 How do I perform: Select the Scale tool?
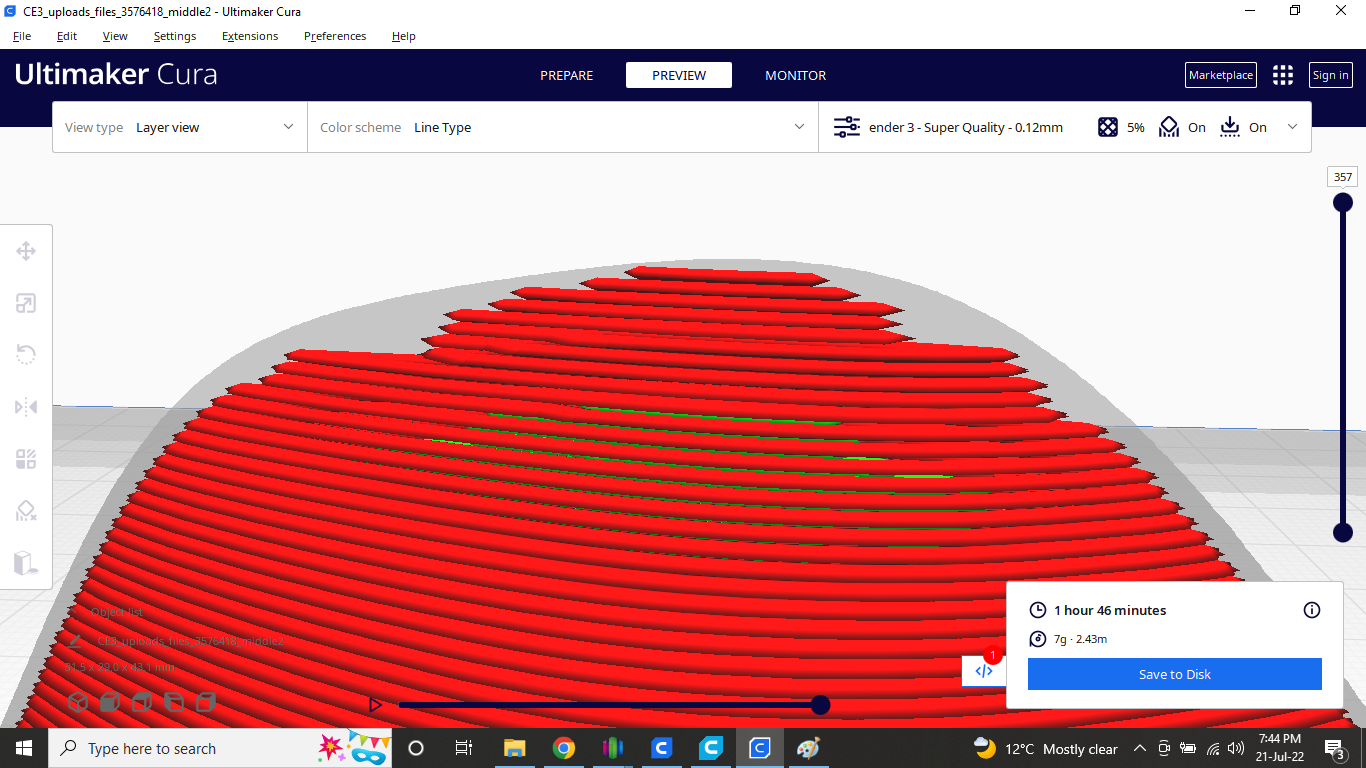(26, 303)
